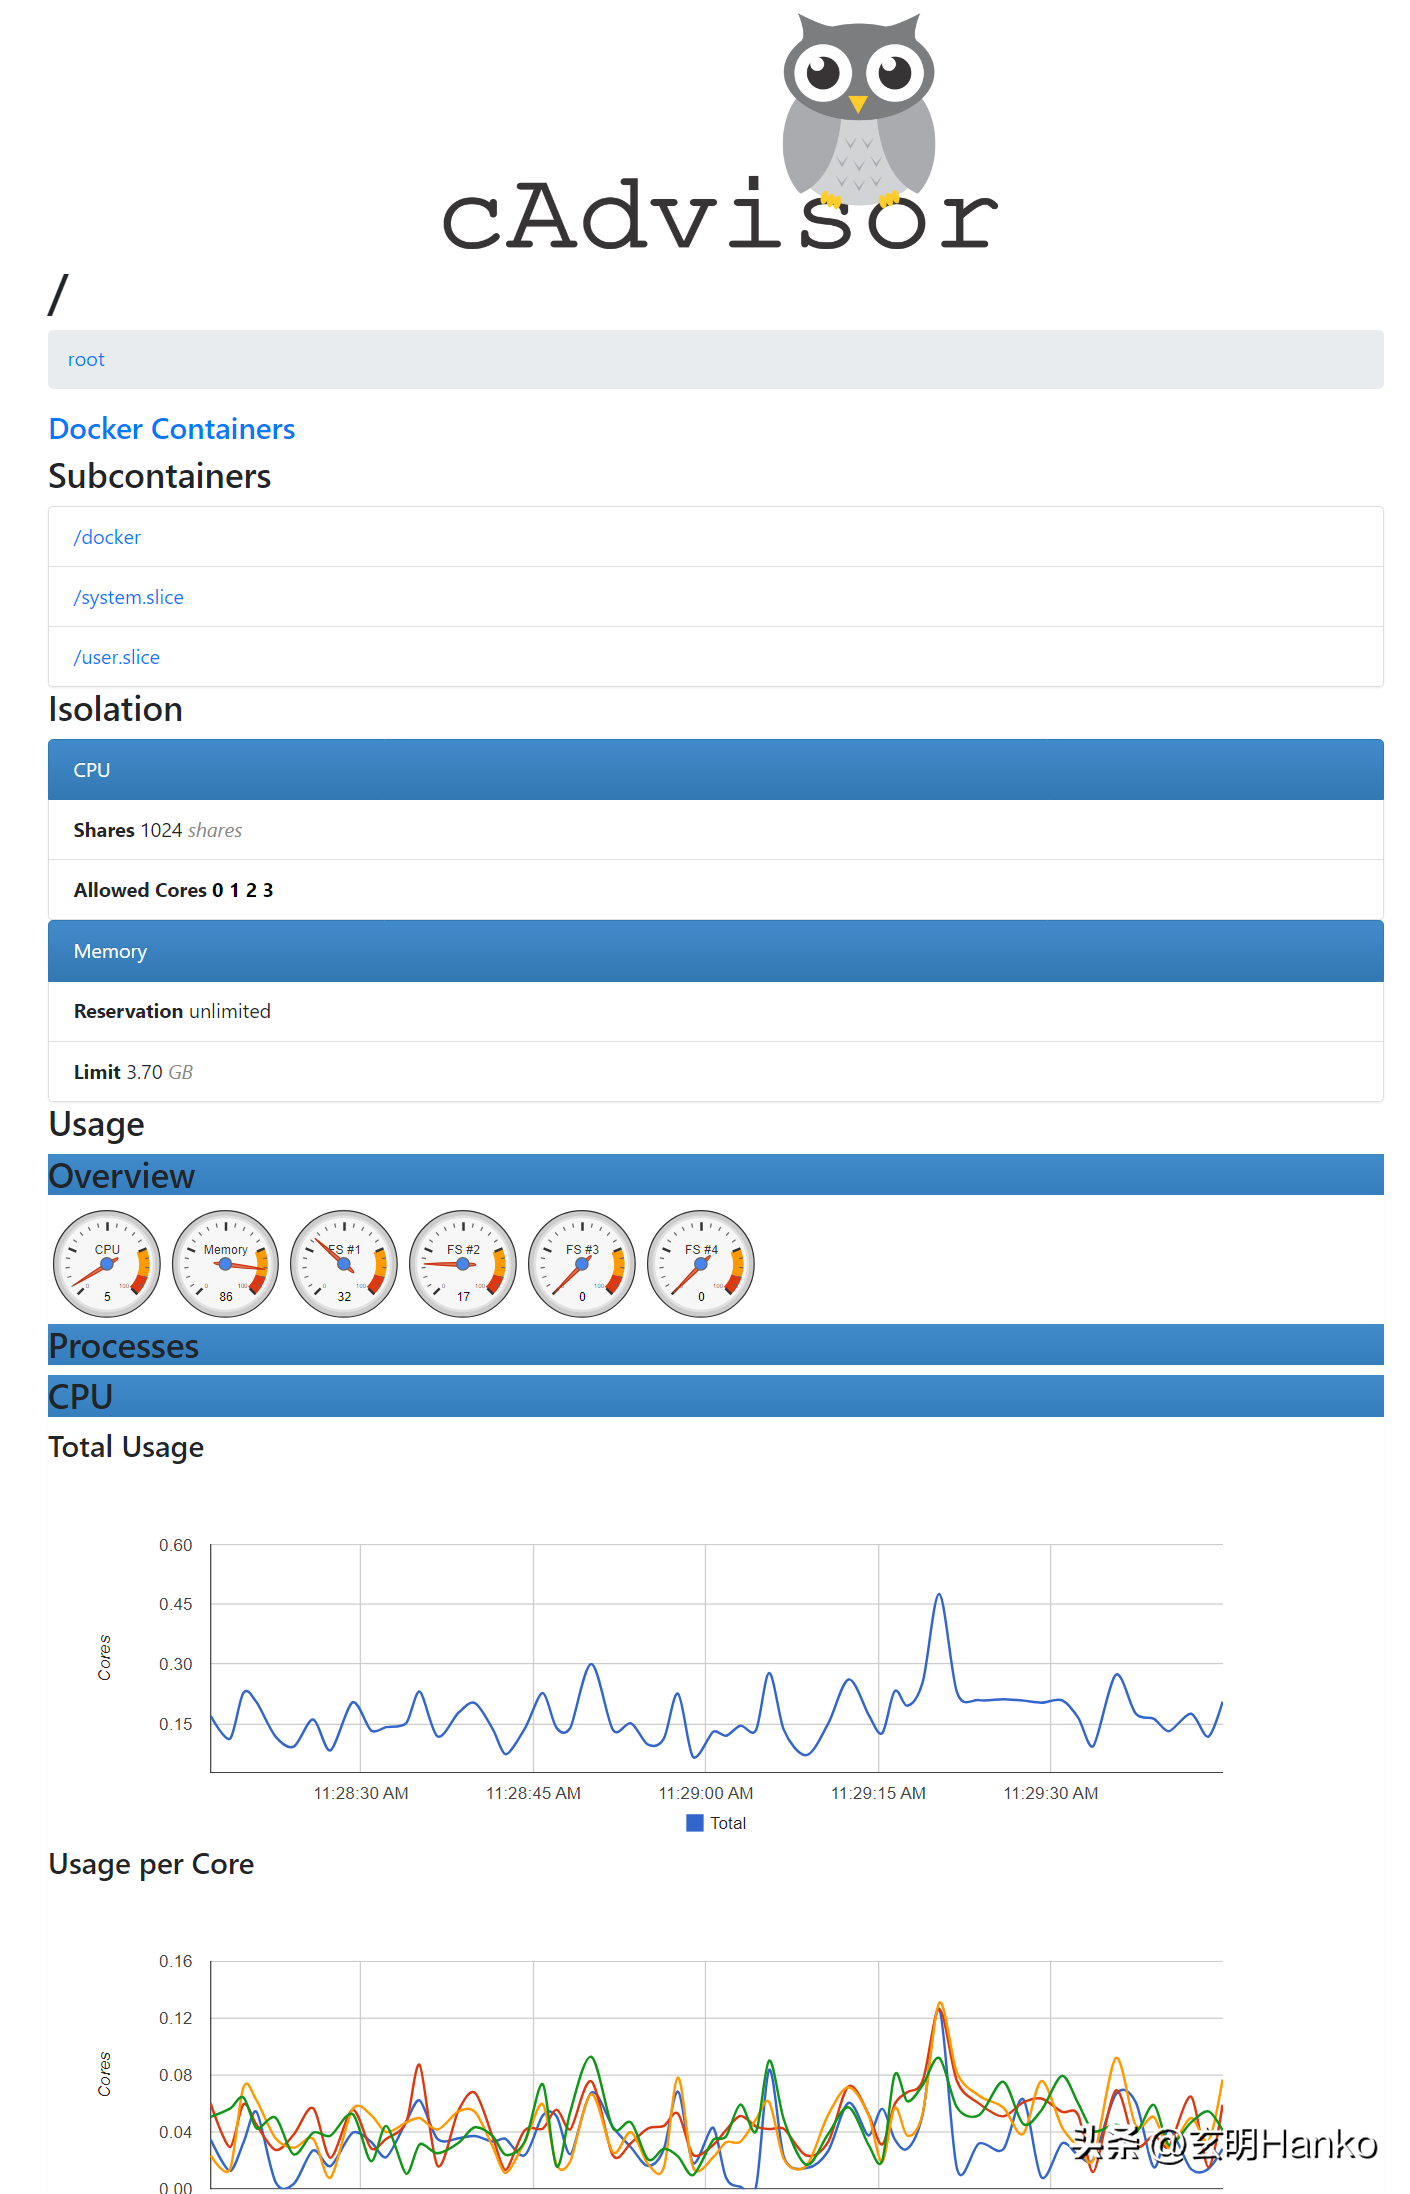Screen dimensions: 1410x2194
Task: Click the FS #4 gauge dial
Action: tap(701, 1264)
